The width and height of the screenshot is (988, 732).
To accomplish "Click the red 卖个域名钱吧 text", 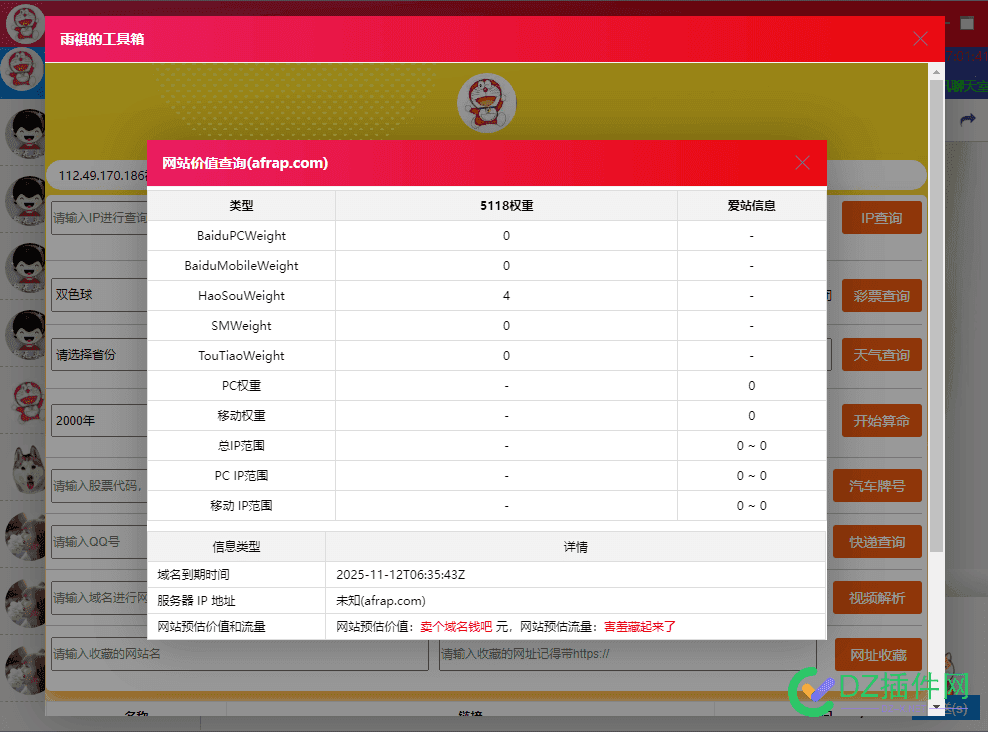I will [456, 627].
